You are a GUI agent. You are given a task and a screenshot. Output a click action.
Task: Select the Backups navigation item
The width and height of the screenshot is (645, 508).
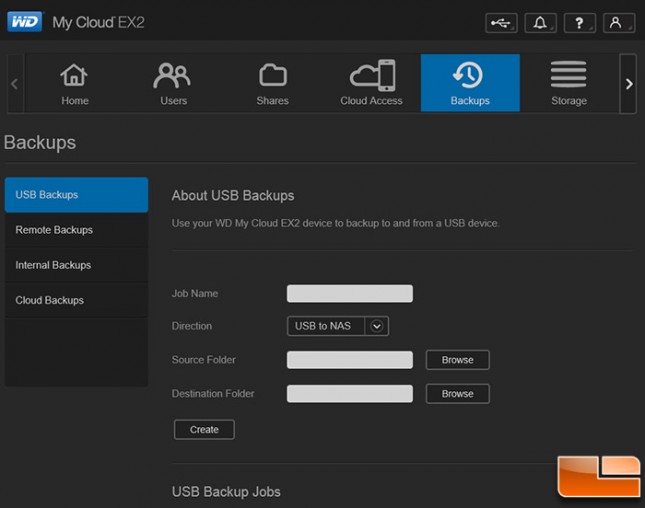click(x=470, y=83)
